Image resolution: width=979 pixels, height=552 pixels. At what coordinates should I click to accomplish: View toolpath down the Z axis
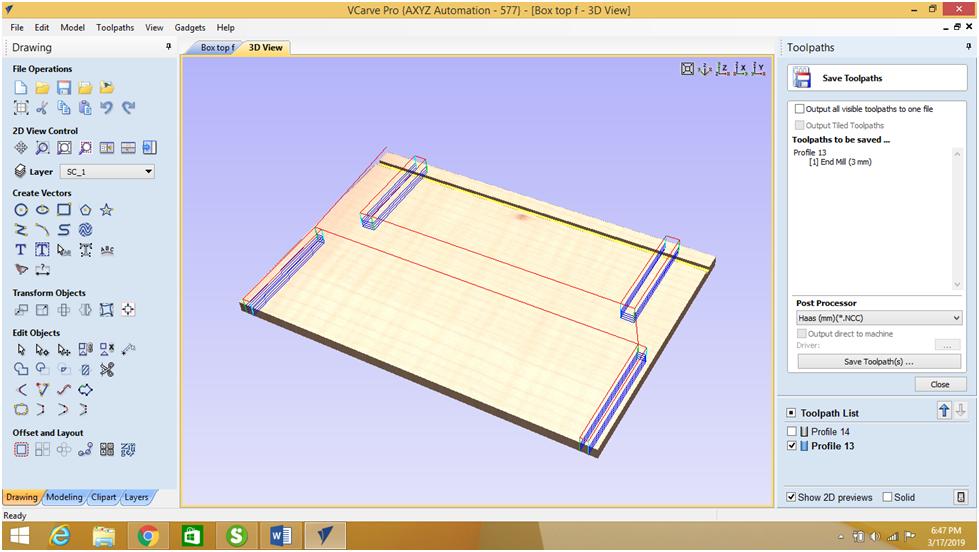click(x=722, y=69)
